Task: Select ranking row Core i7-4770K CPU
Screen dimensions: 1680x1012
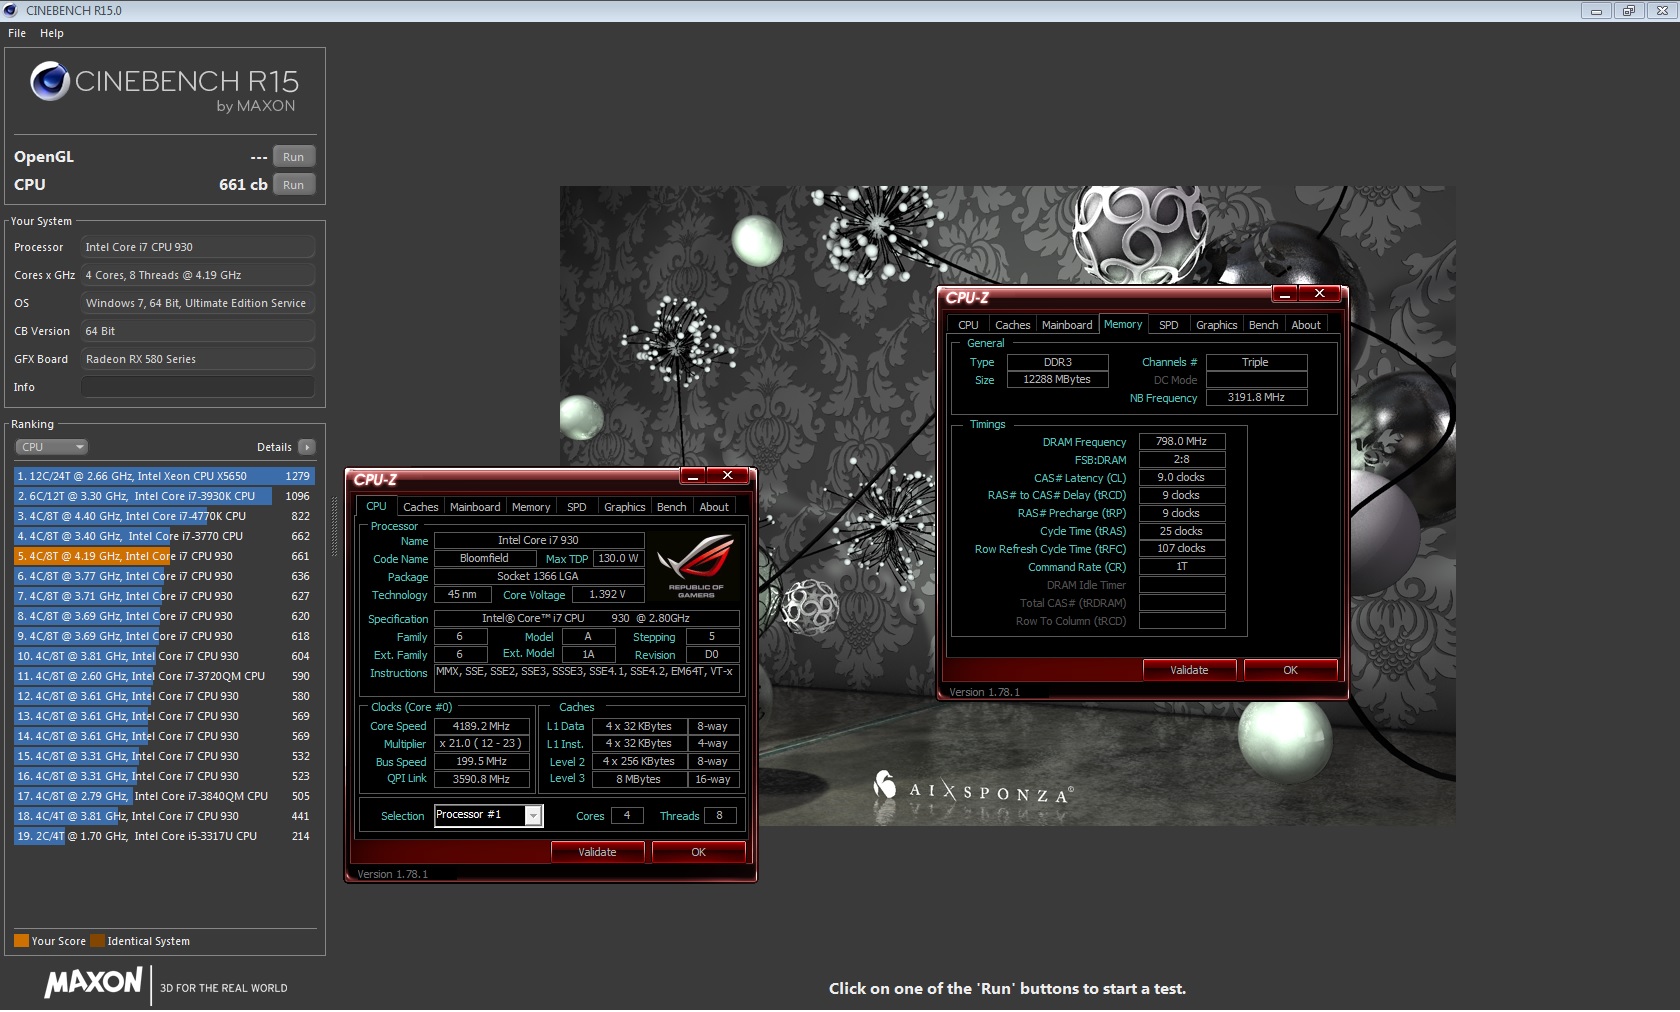Action: 164,516
